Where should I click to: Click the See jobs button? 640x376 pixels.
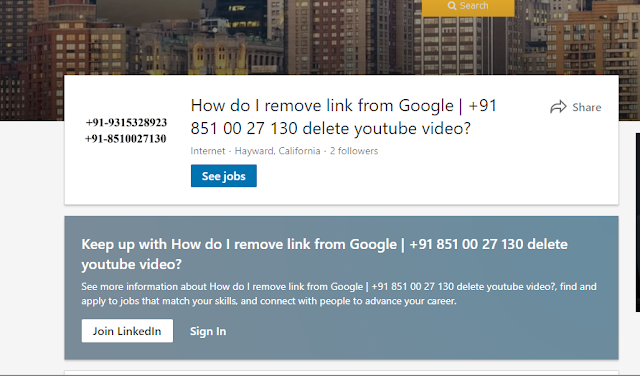tap(224, 176)
